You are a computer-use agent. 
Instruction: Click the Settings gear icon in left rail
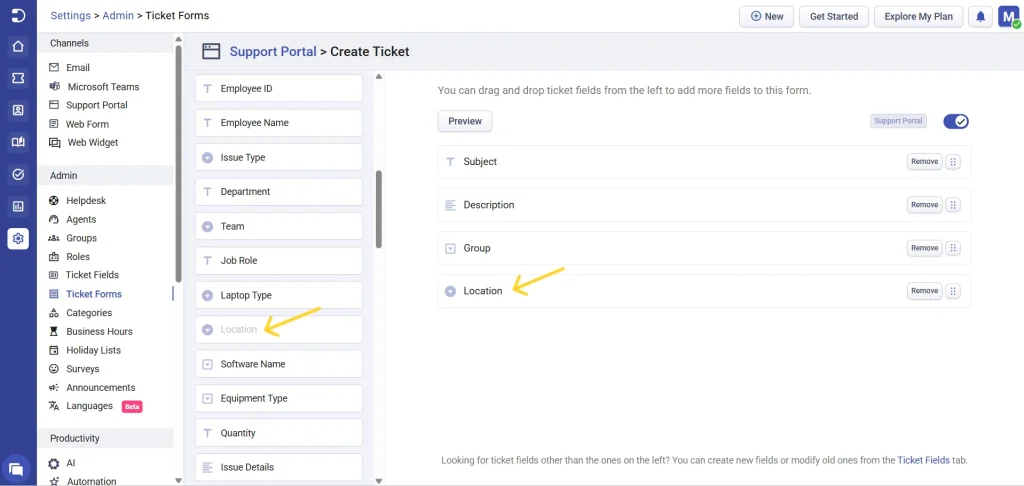18,238
